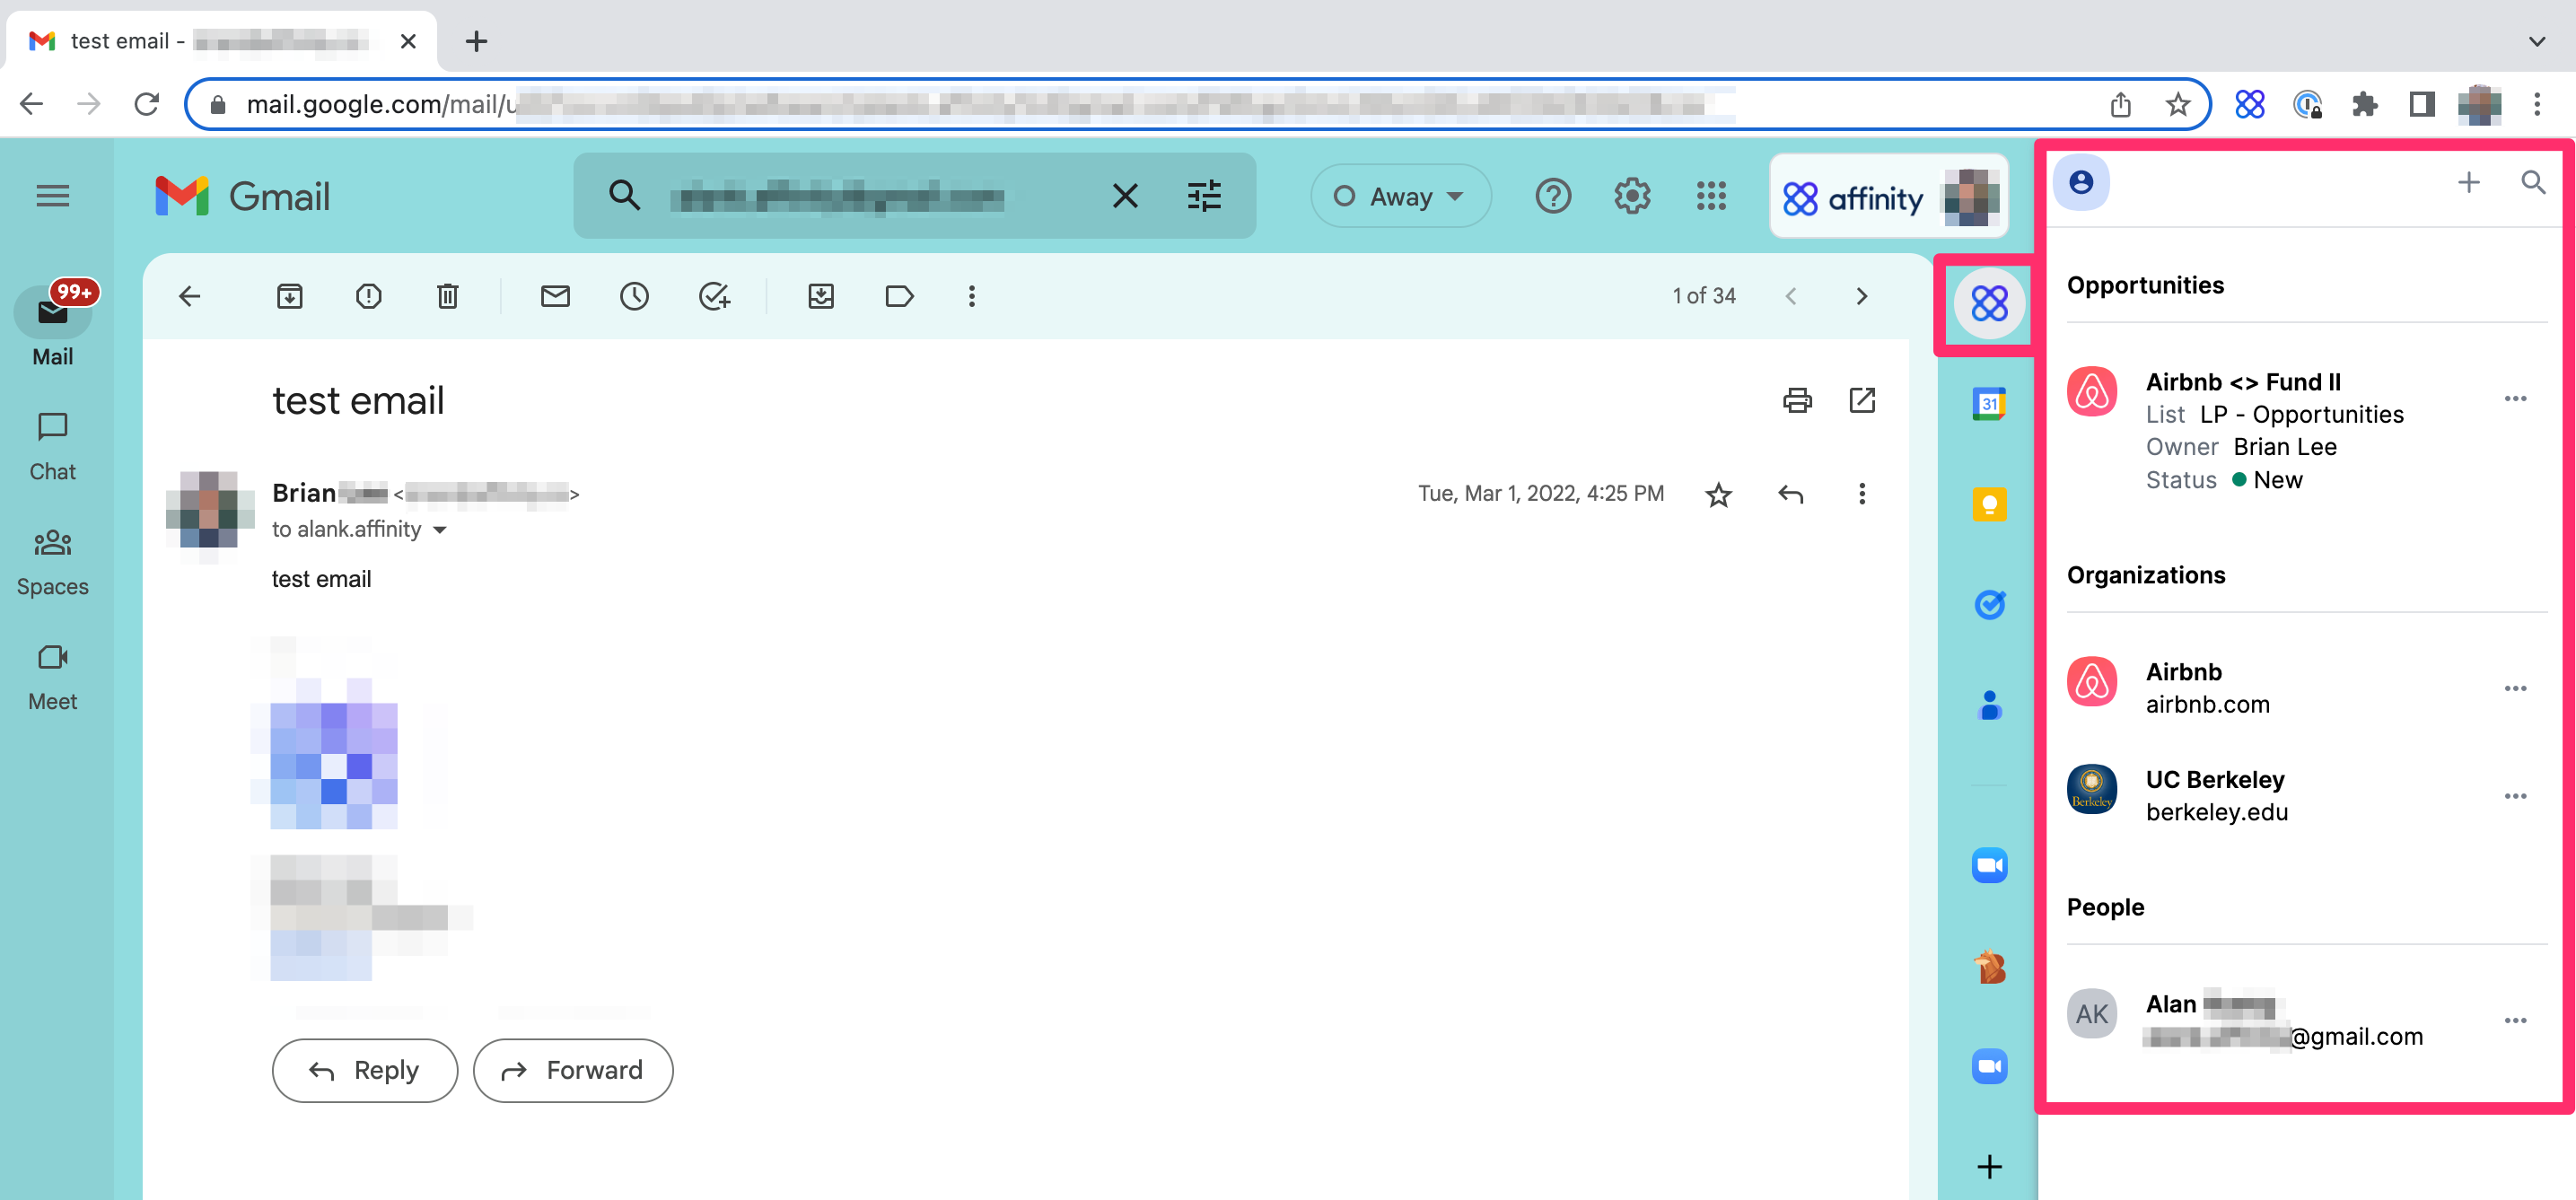Open Google Tasks from the side panel
2576x1200 pixels.
tap(1989, 604)
